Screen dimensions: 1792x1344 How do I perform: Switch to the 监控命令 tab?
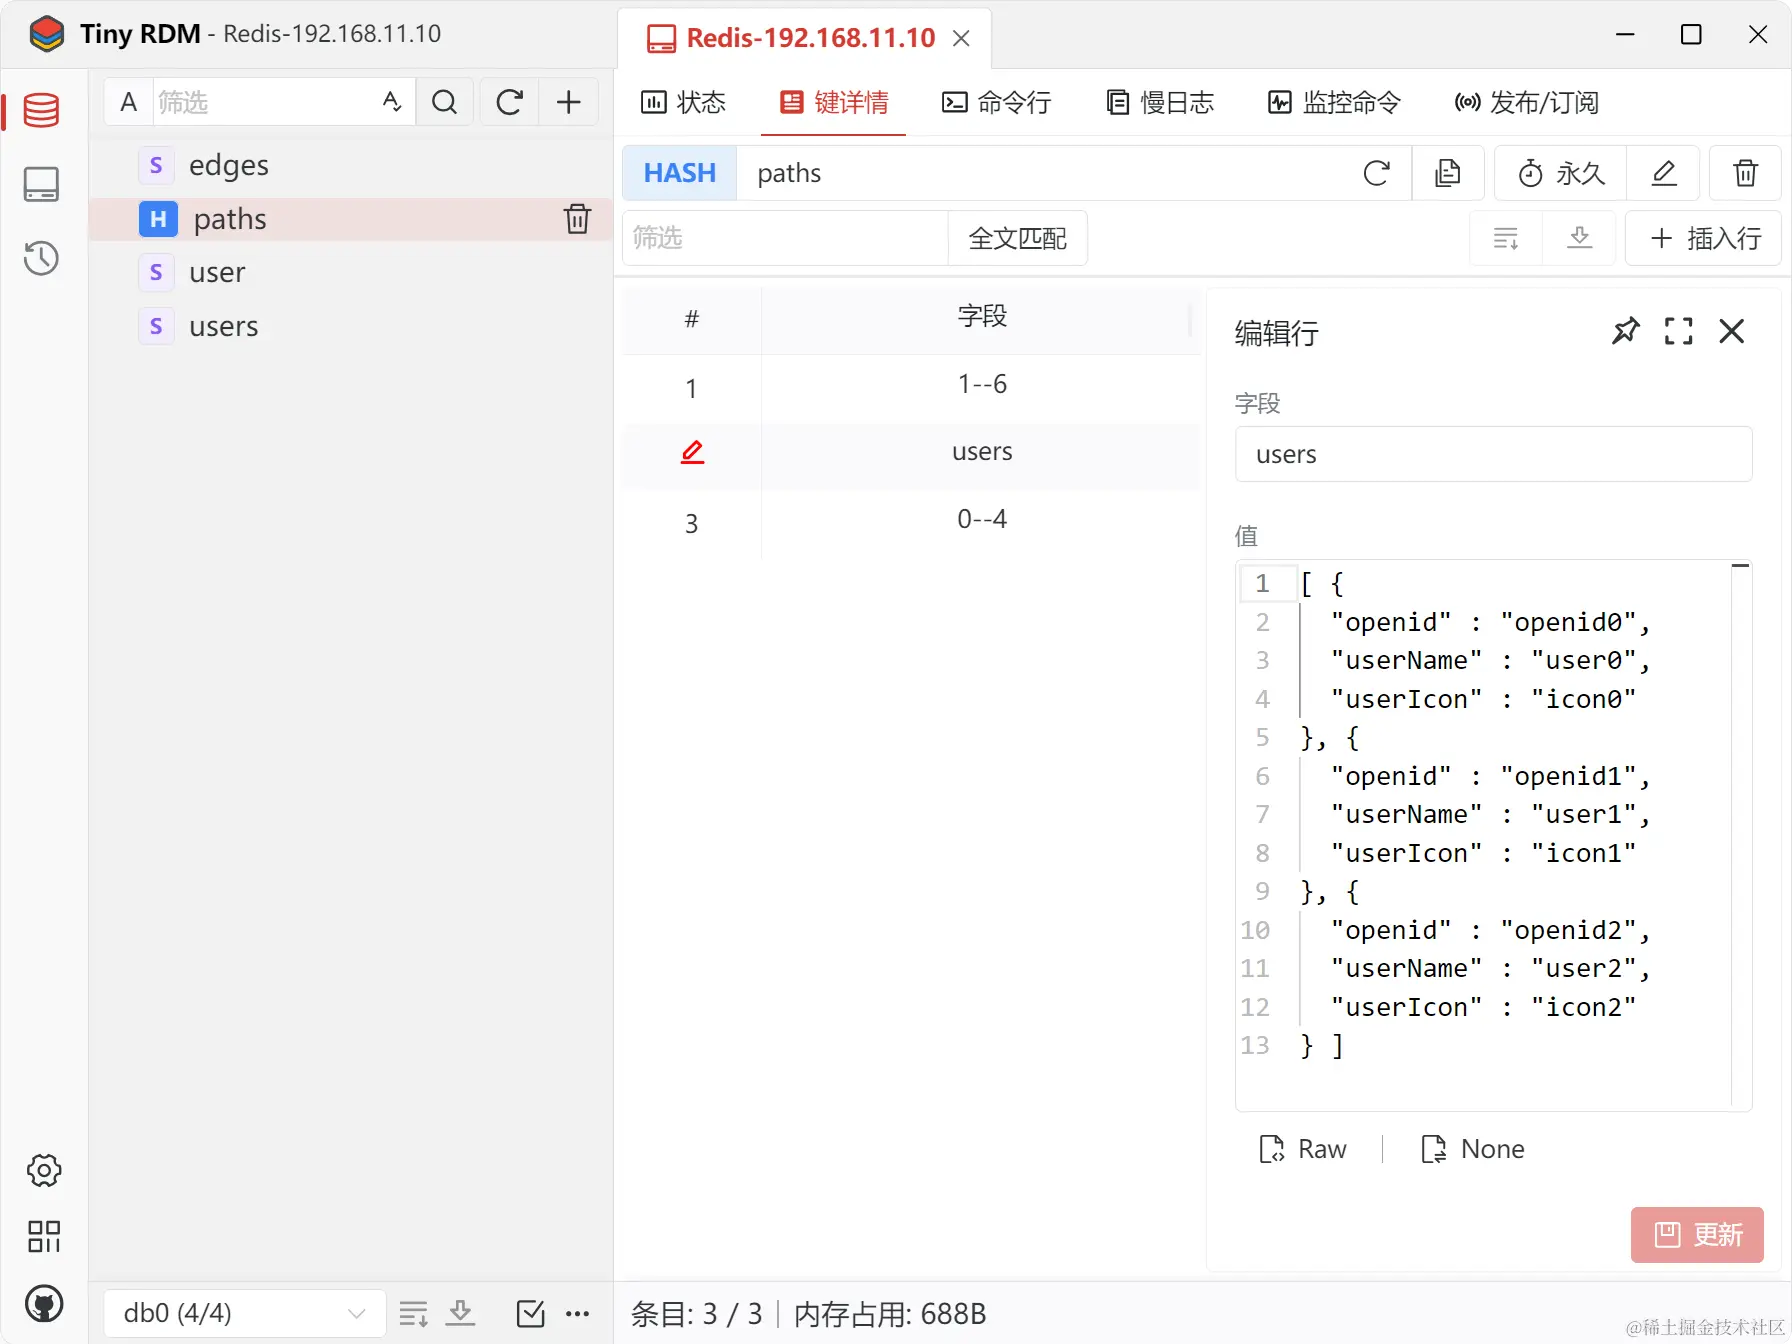pos(1334,102)
